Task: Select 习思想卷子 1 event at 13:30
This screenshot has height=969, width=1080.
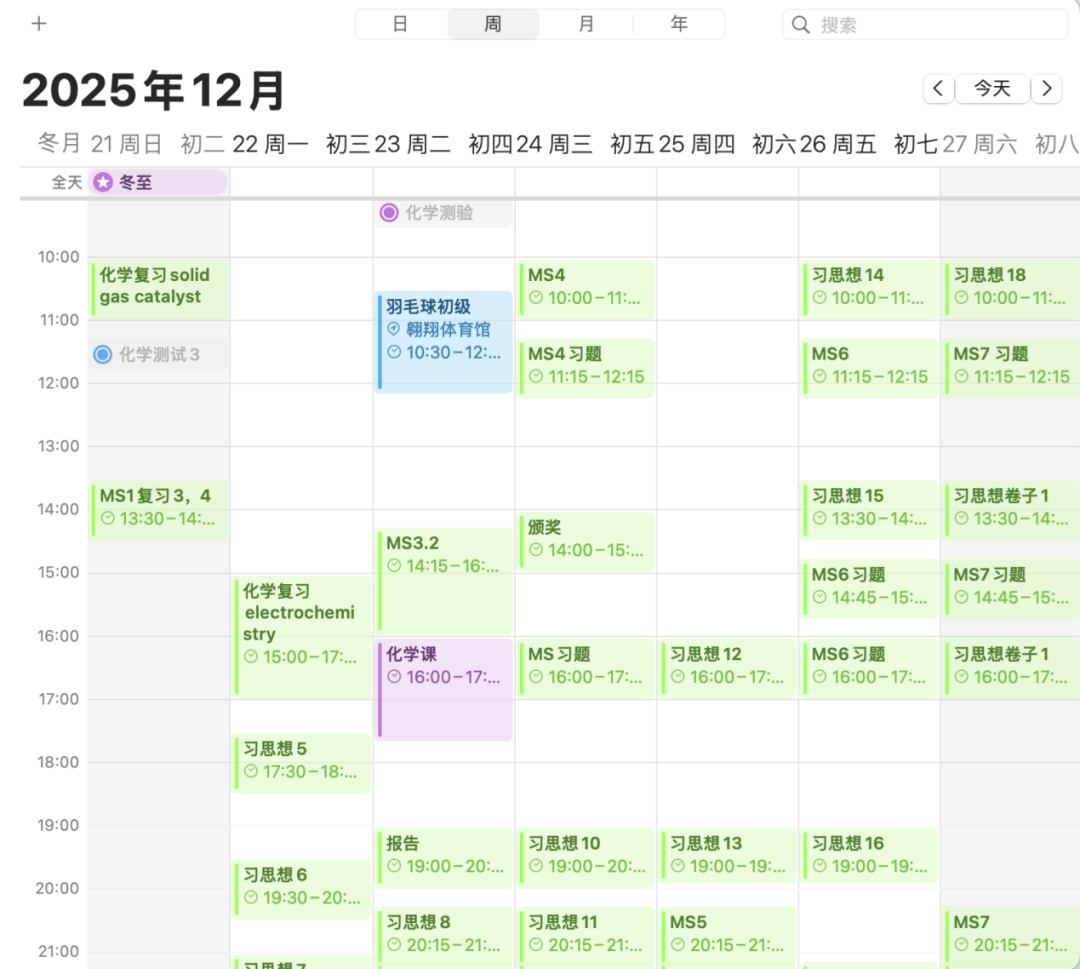Action: [x=1011, y=510]
